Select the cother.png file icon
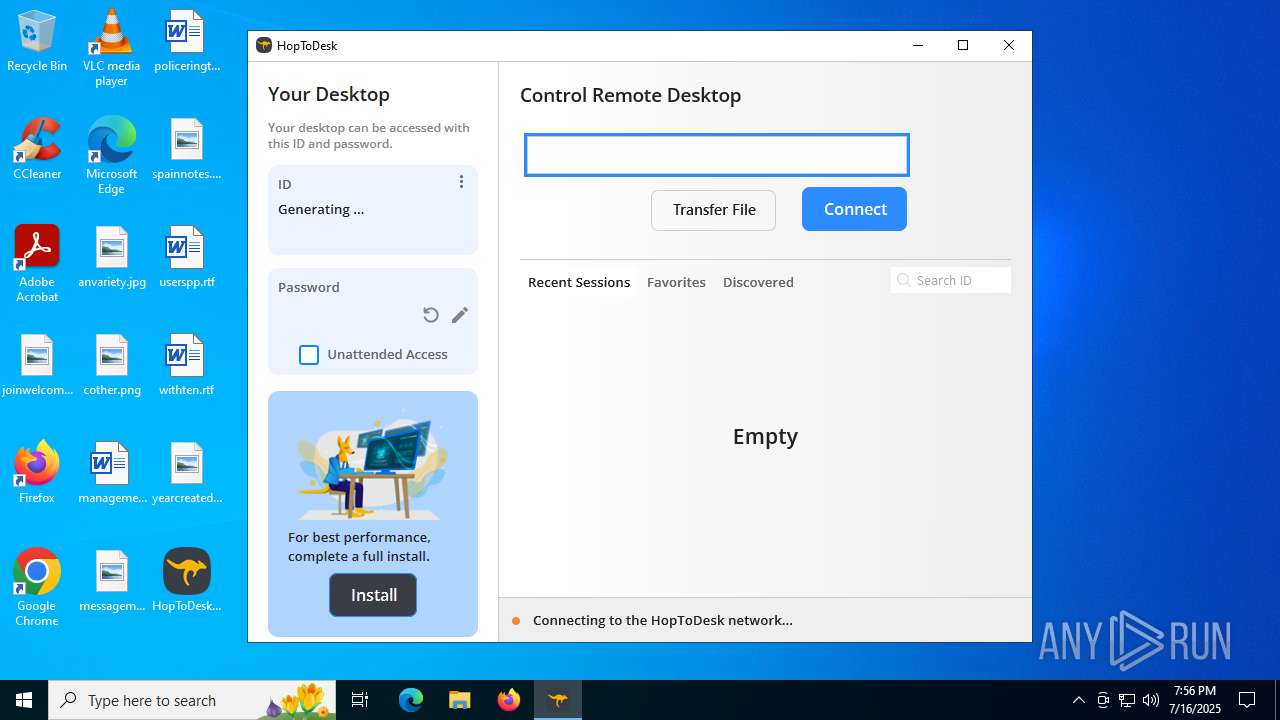This screenshot has width=1280, height=720. coord(111,366)
